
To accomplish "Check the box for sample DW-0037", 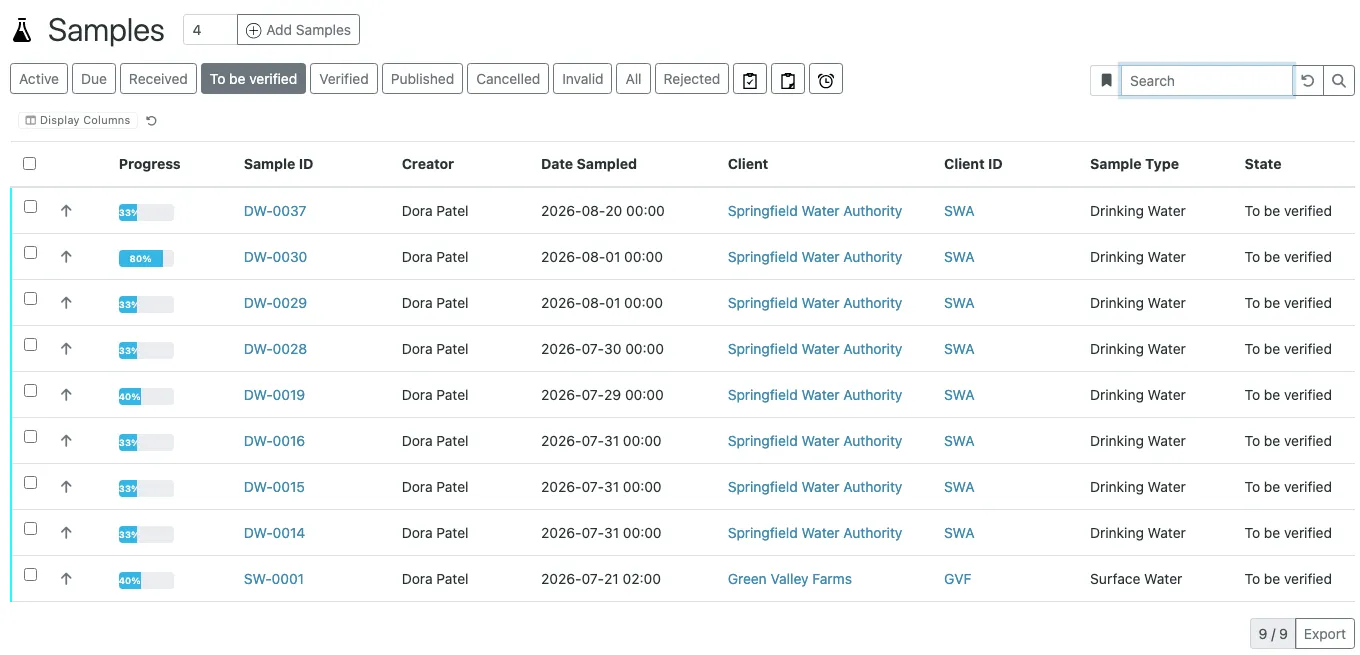I will coord(30,207).
